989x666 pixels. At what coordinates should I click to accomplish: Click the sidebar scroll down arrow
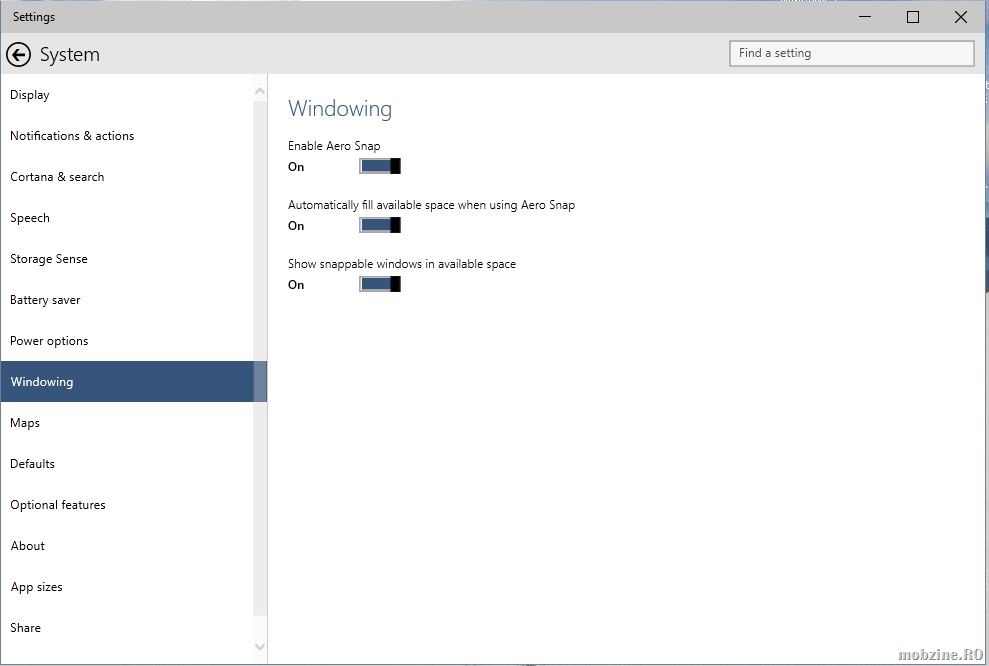(x=260, y=646)
